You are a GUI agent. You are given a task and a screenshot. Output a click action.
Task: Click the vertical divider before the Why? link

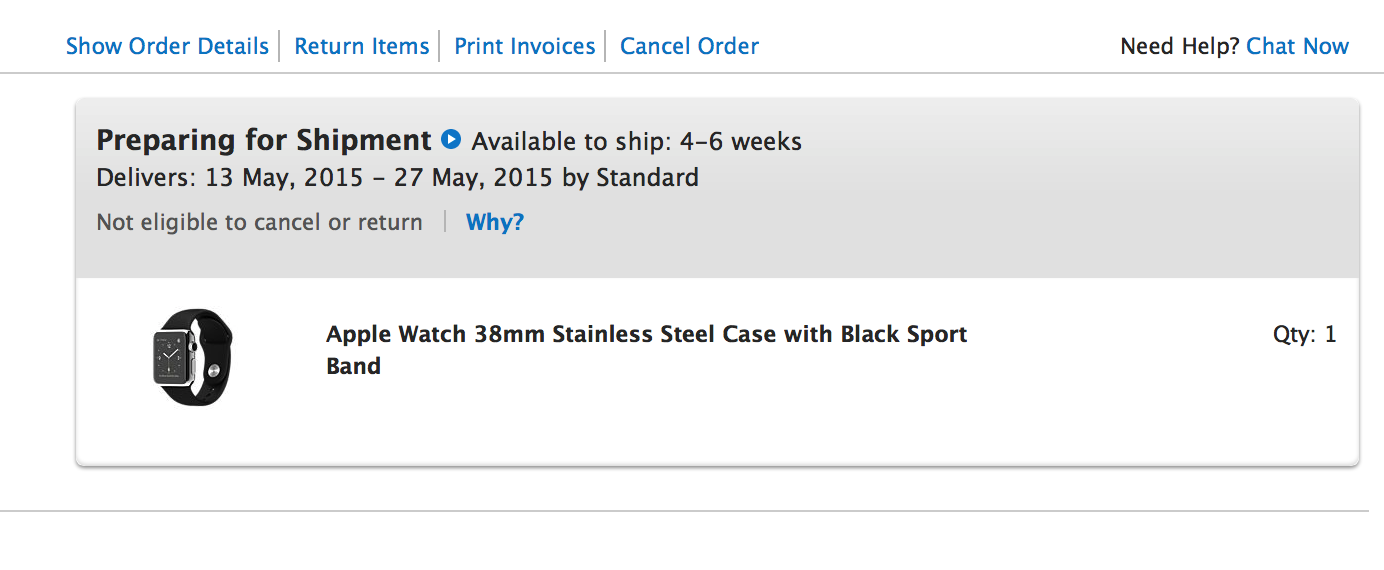click(x=445, y=222)
